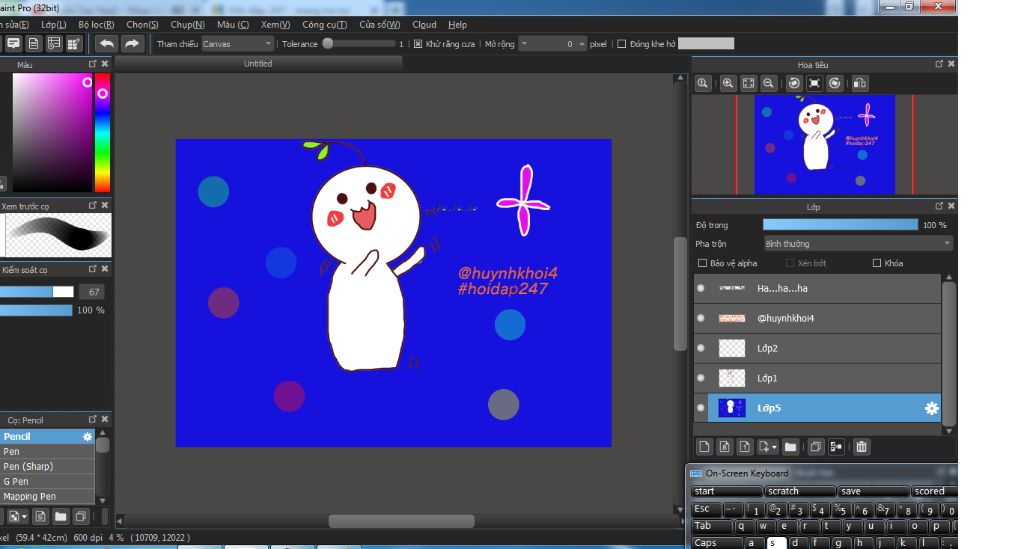
Task: Zoom out using the Hoa tiêu panel magnifier
Action: coord(769,84)
